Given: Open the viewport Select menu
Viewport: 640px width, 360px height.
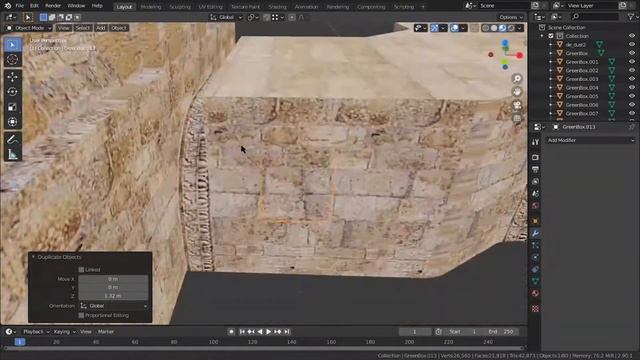Looking at the screenshot, I should coord(82,28).
